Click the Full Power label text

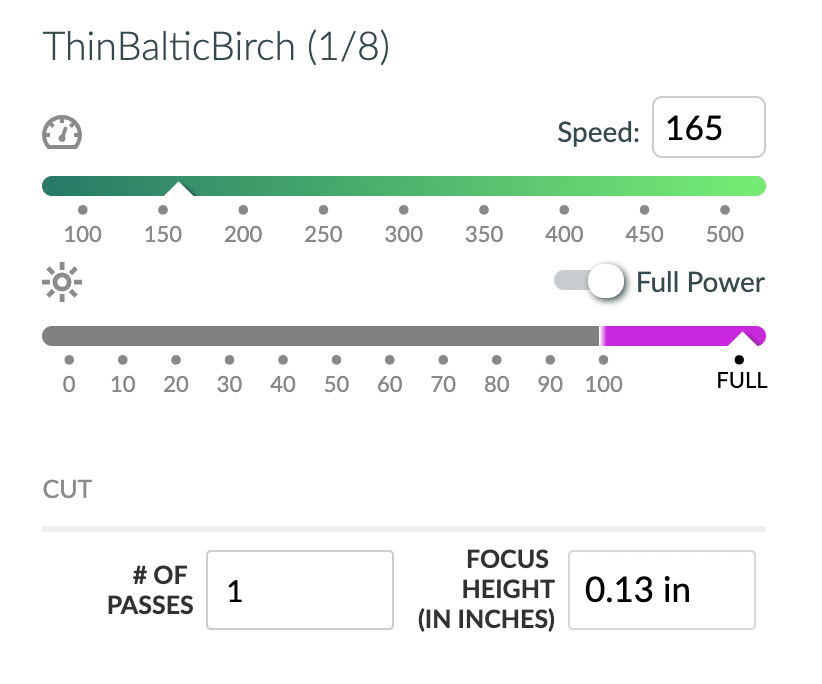click(x=700, y=282)
